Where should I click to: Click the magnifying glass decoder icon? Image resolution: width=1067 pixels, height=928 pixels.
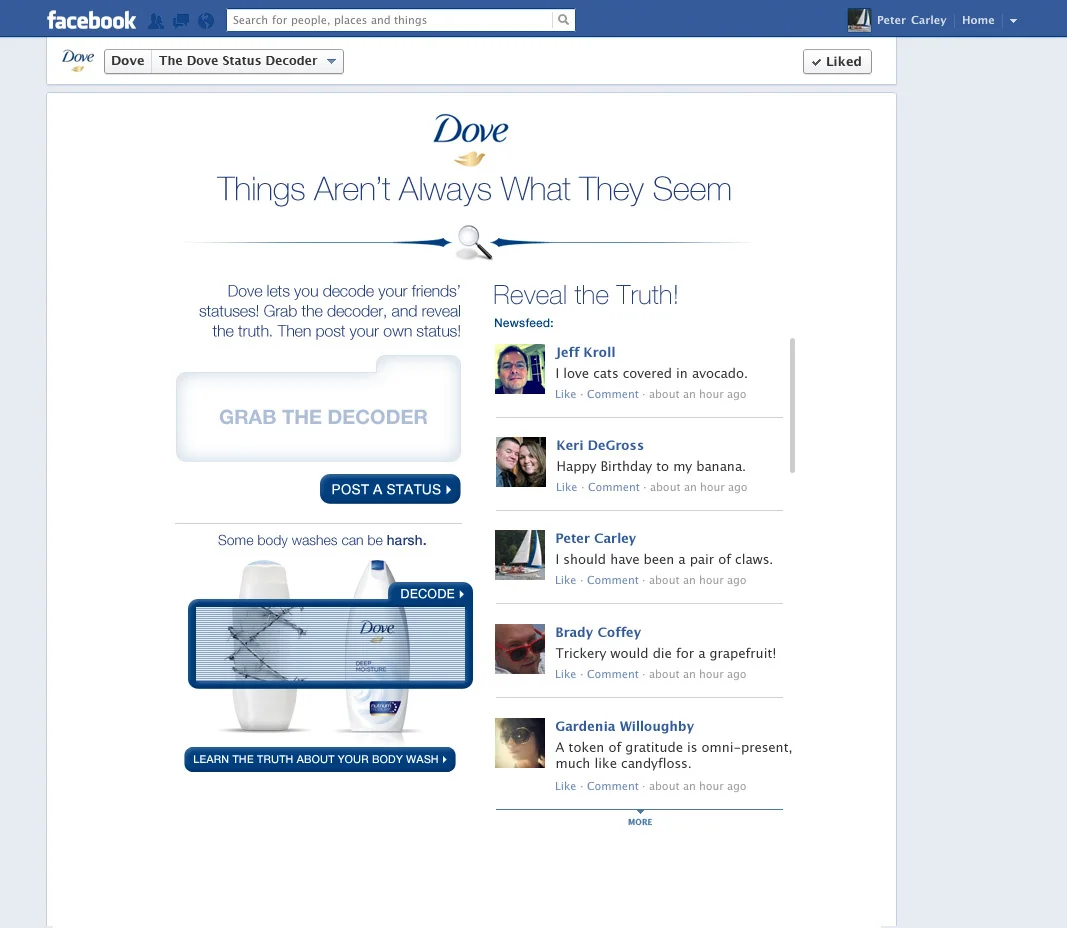[474, 242]
